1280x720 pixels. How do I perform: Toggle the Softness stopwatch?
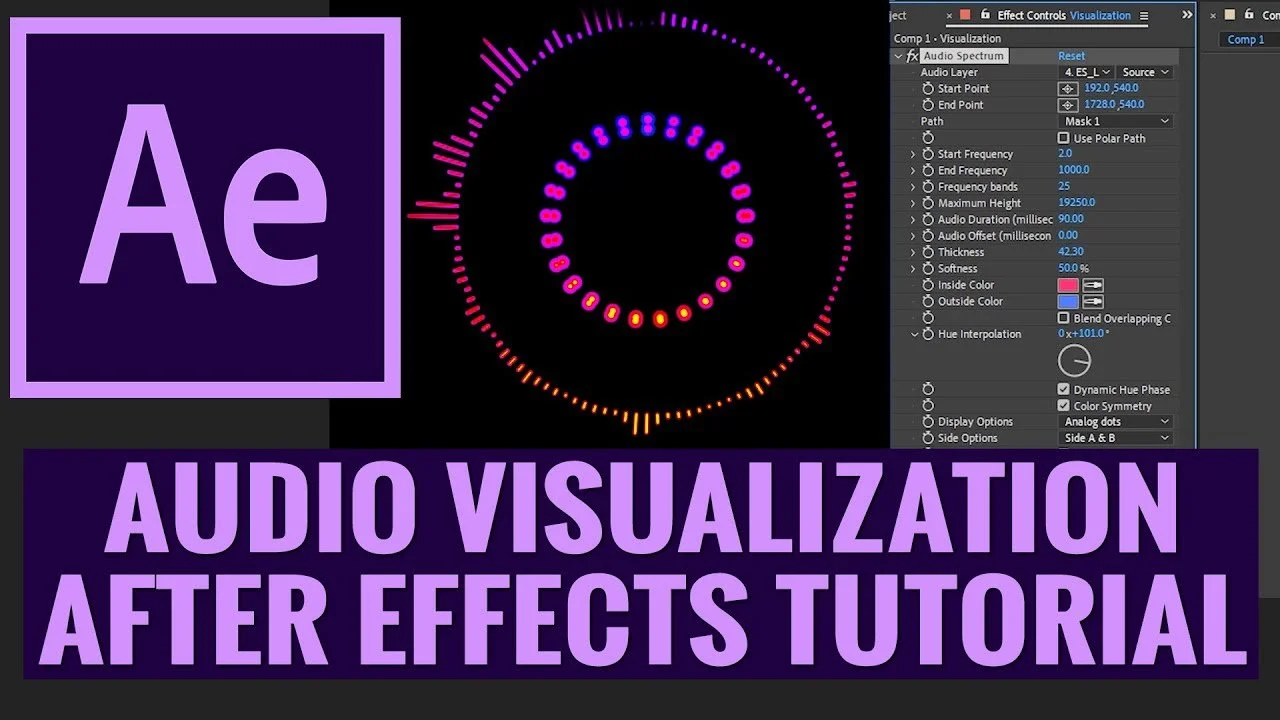[x=928, y=268]
